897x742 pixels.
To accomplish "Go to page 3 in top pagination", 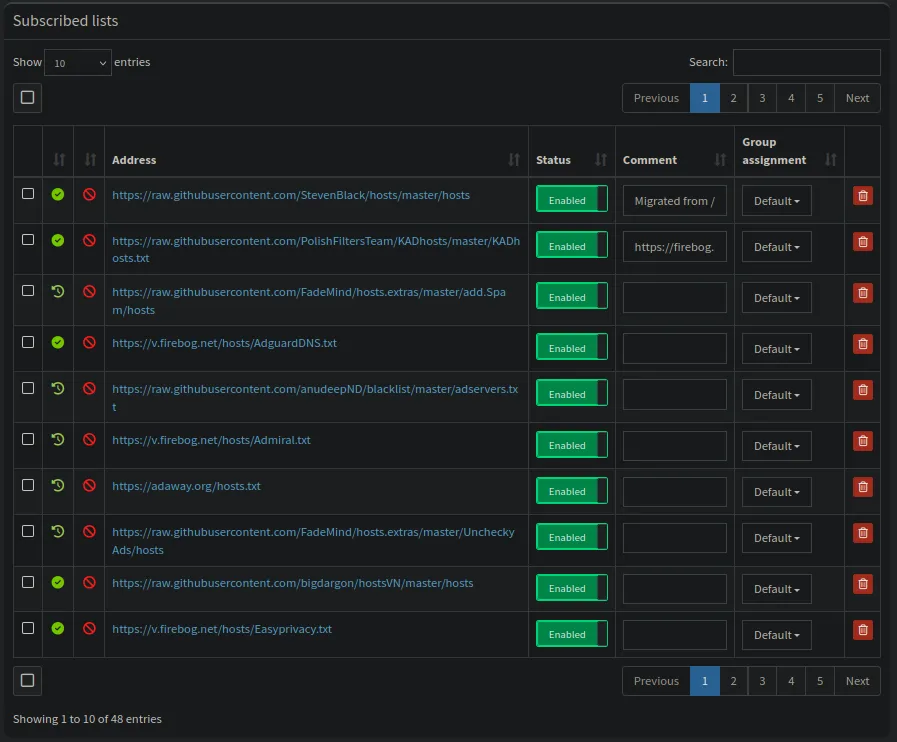I will [762, 98].
